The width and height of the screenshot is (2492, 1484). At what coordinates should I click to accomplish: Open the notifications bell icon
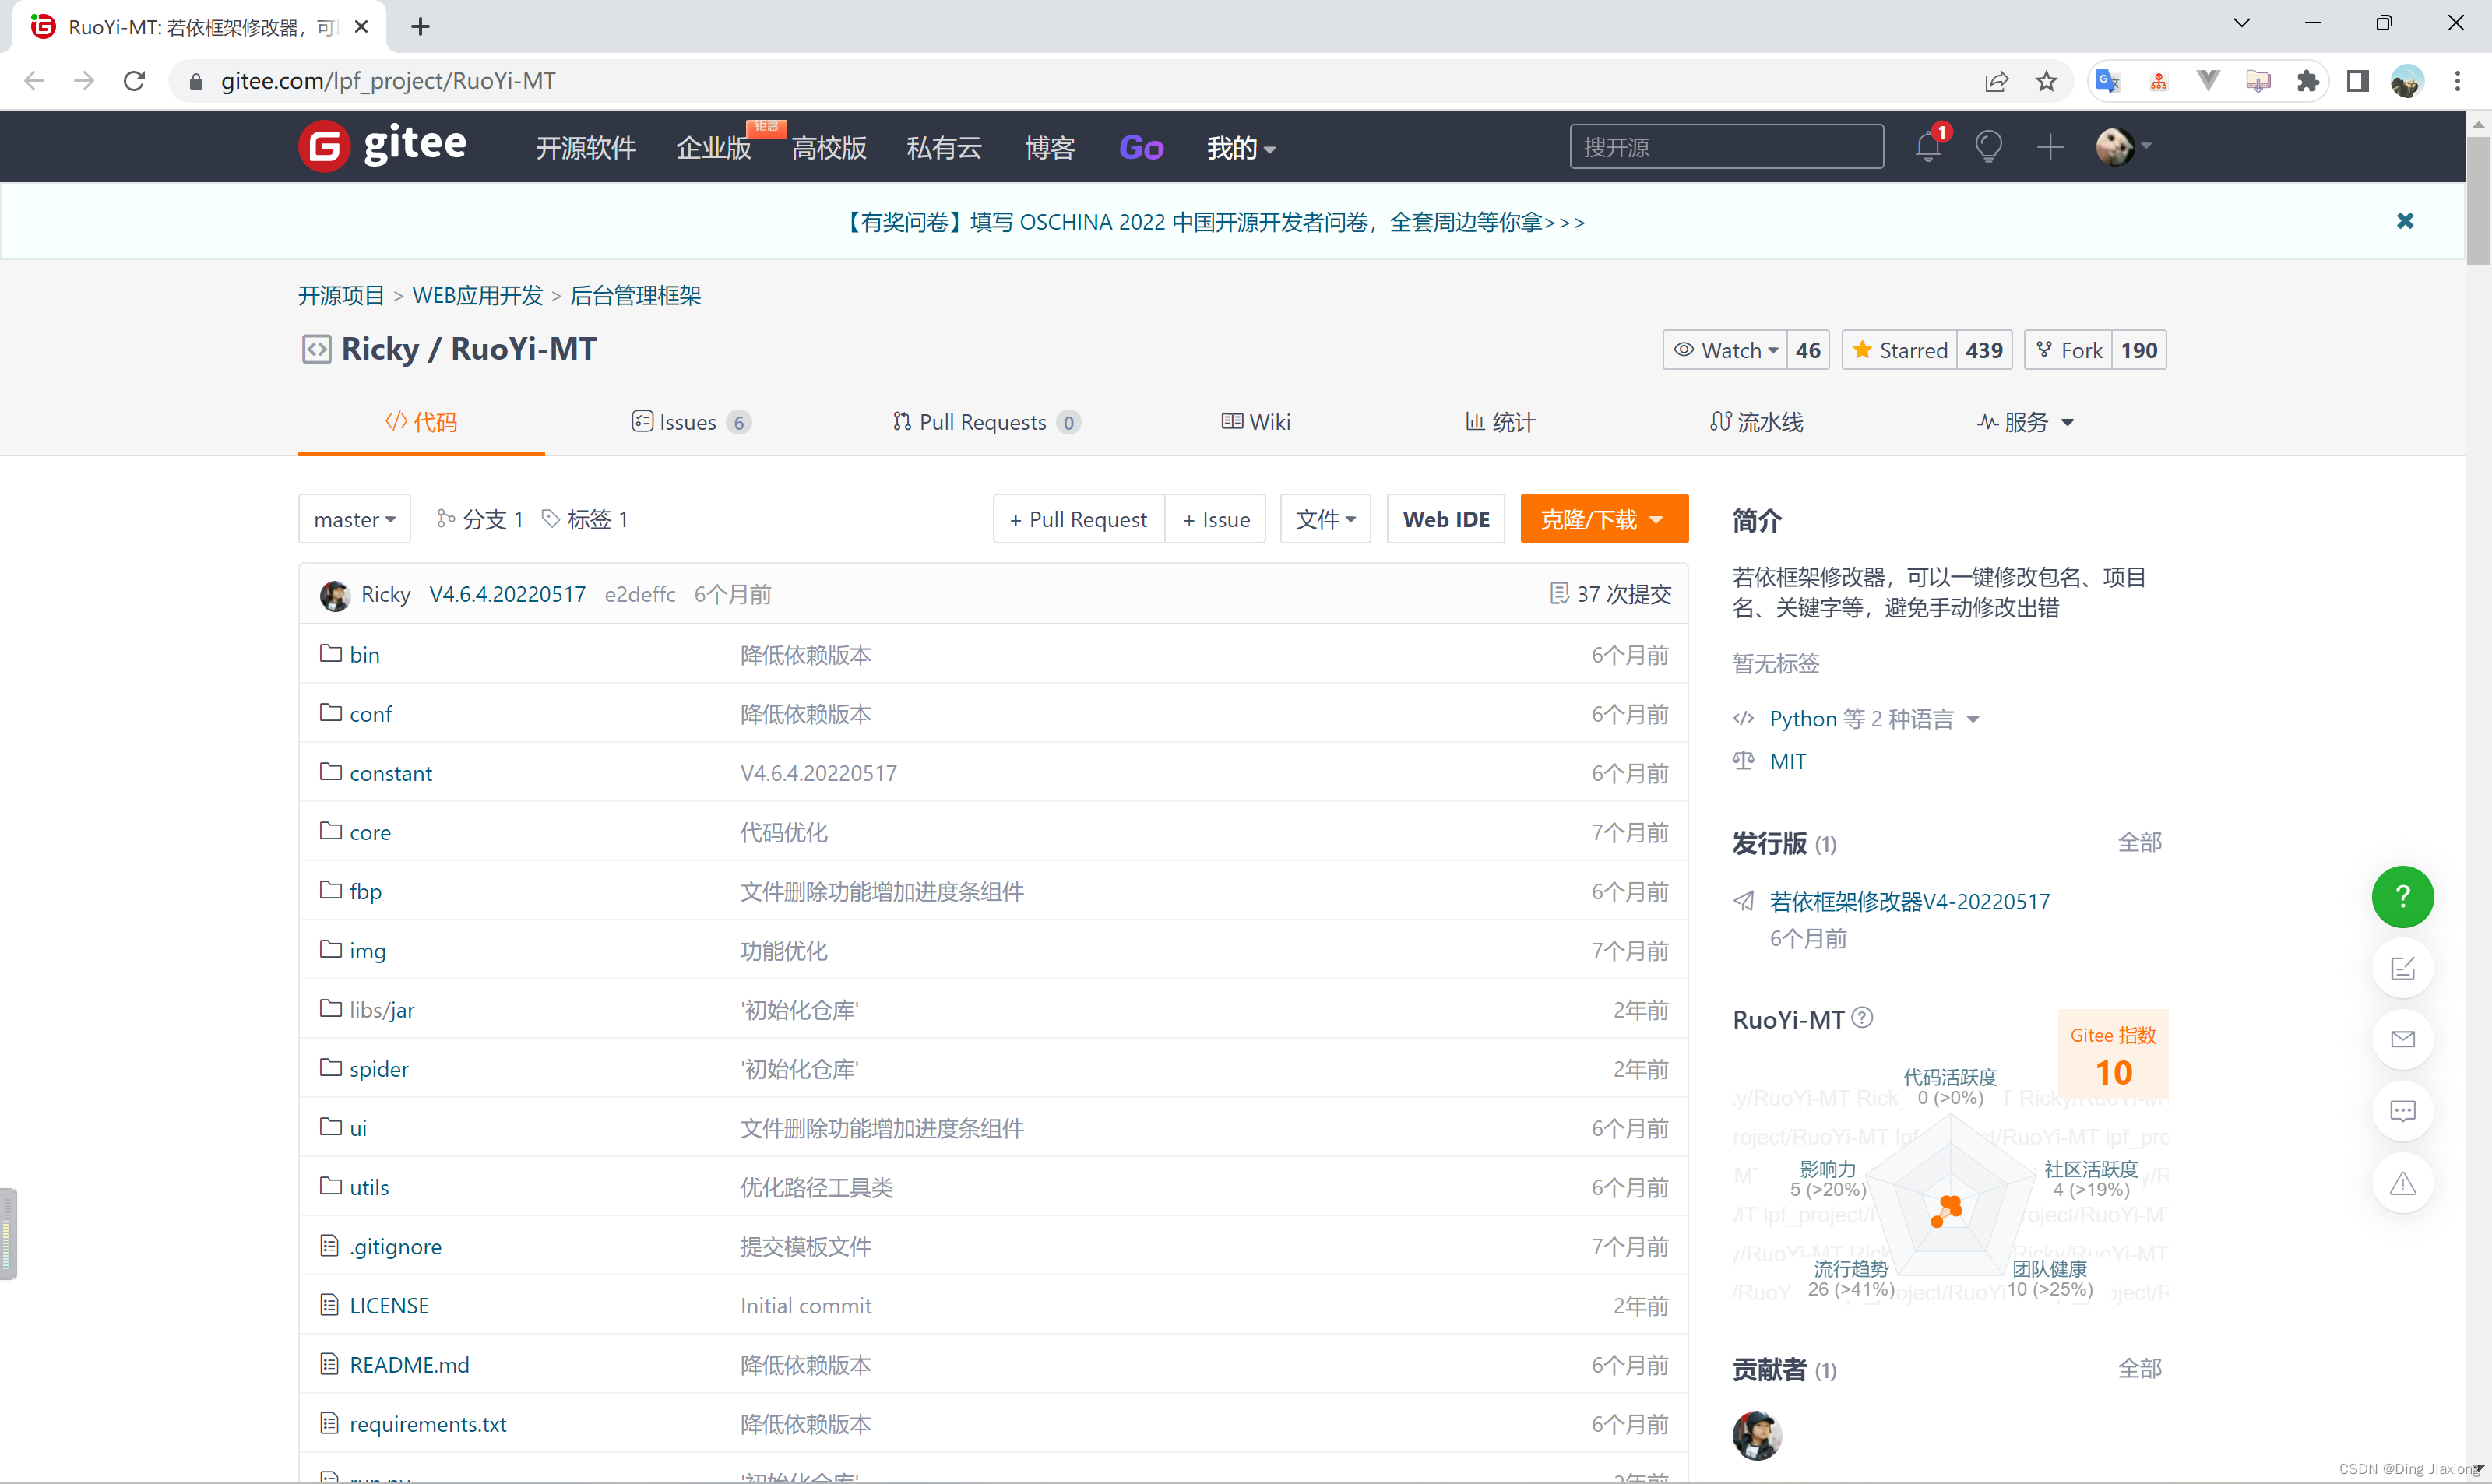(1928, 147)
